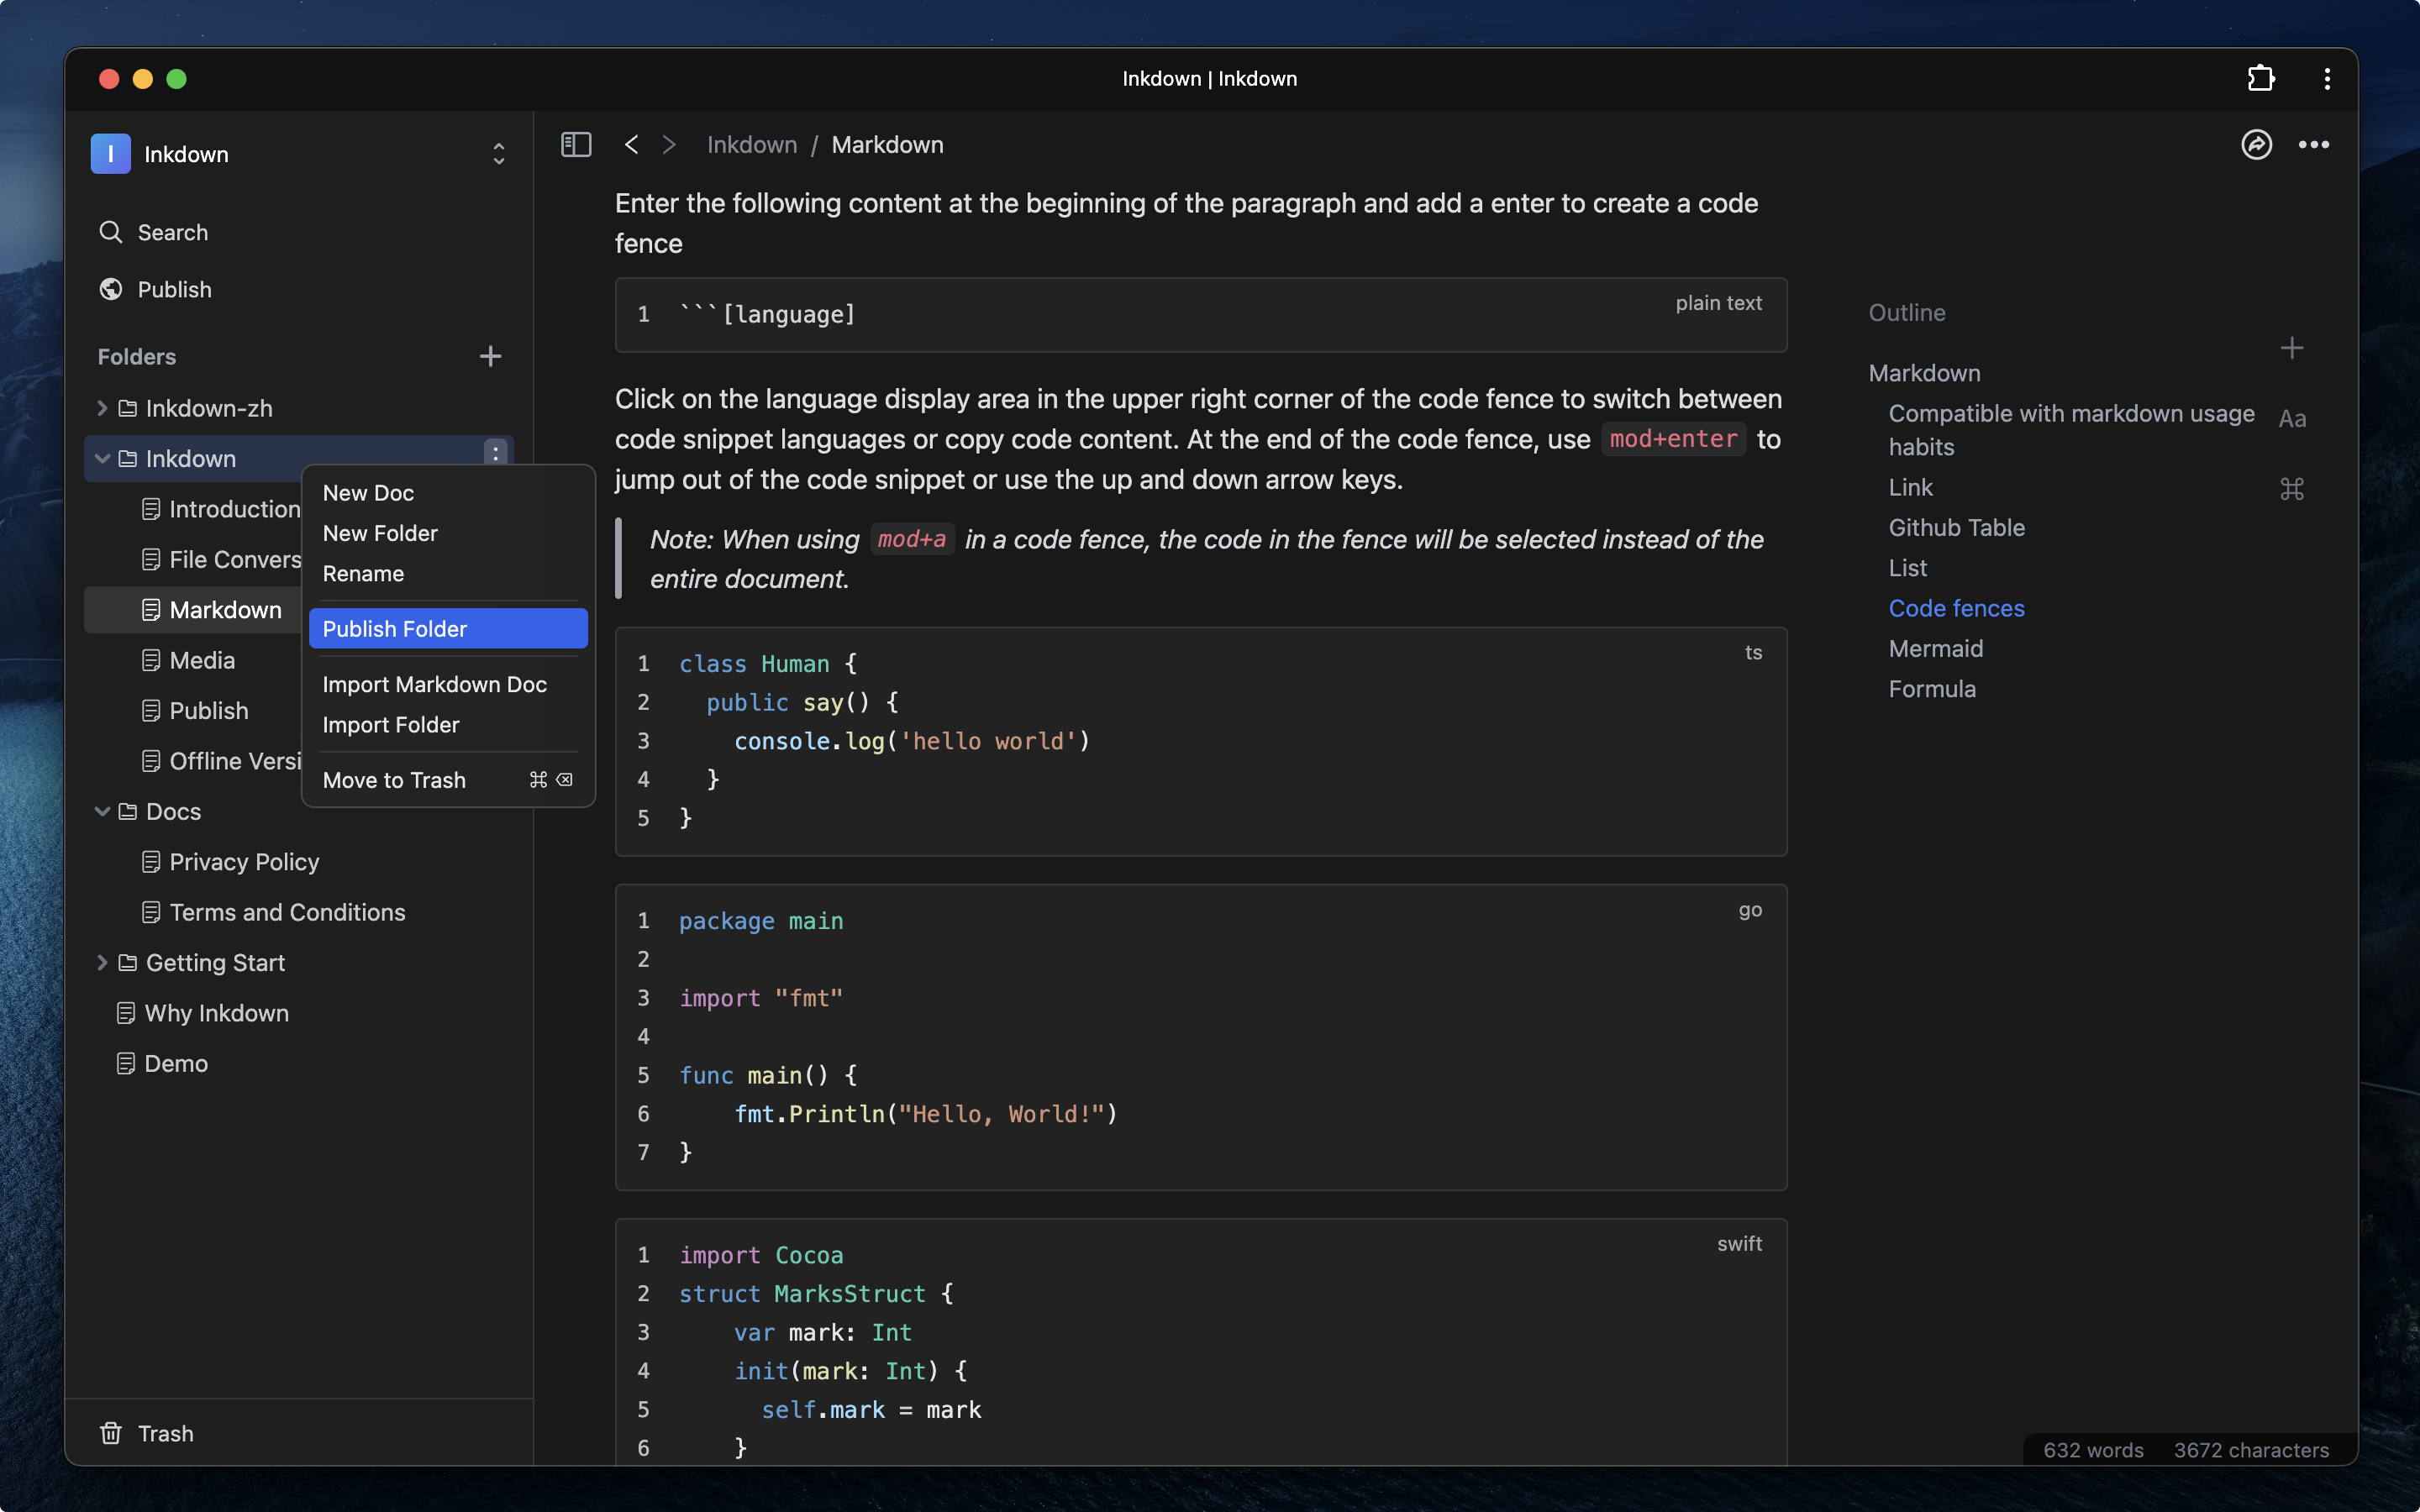Click the Getting Start folder icon

128,962
